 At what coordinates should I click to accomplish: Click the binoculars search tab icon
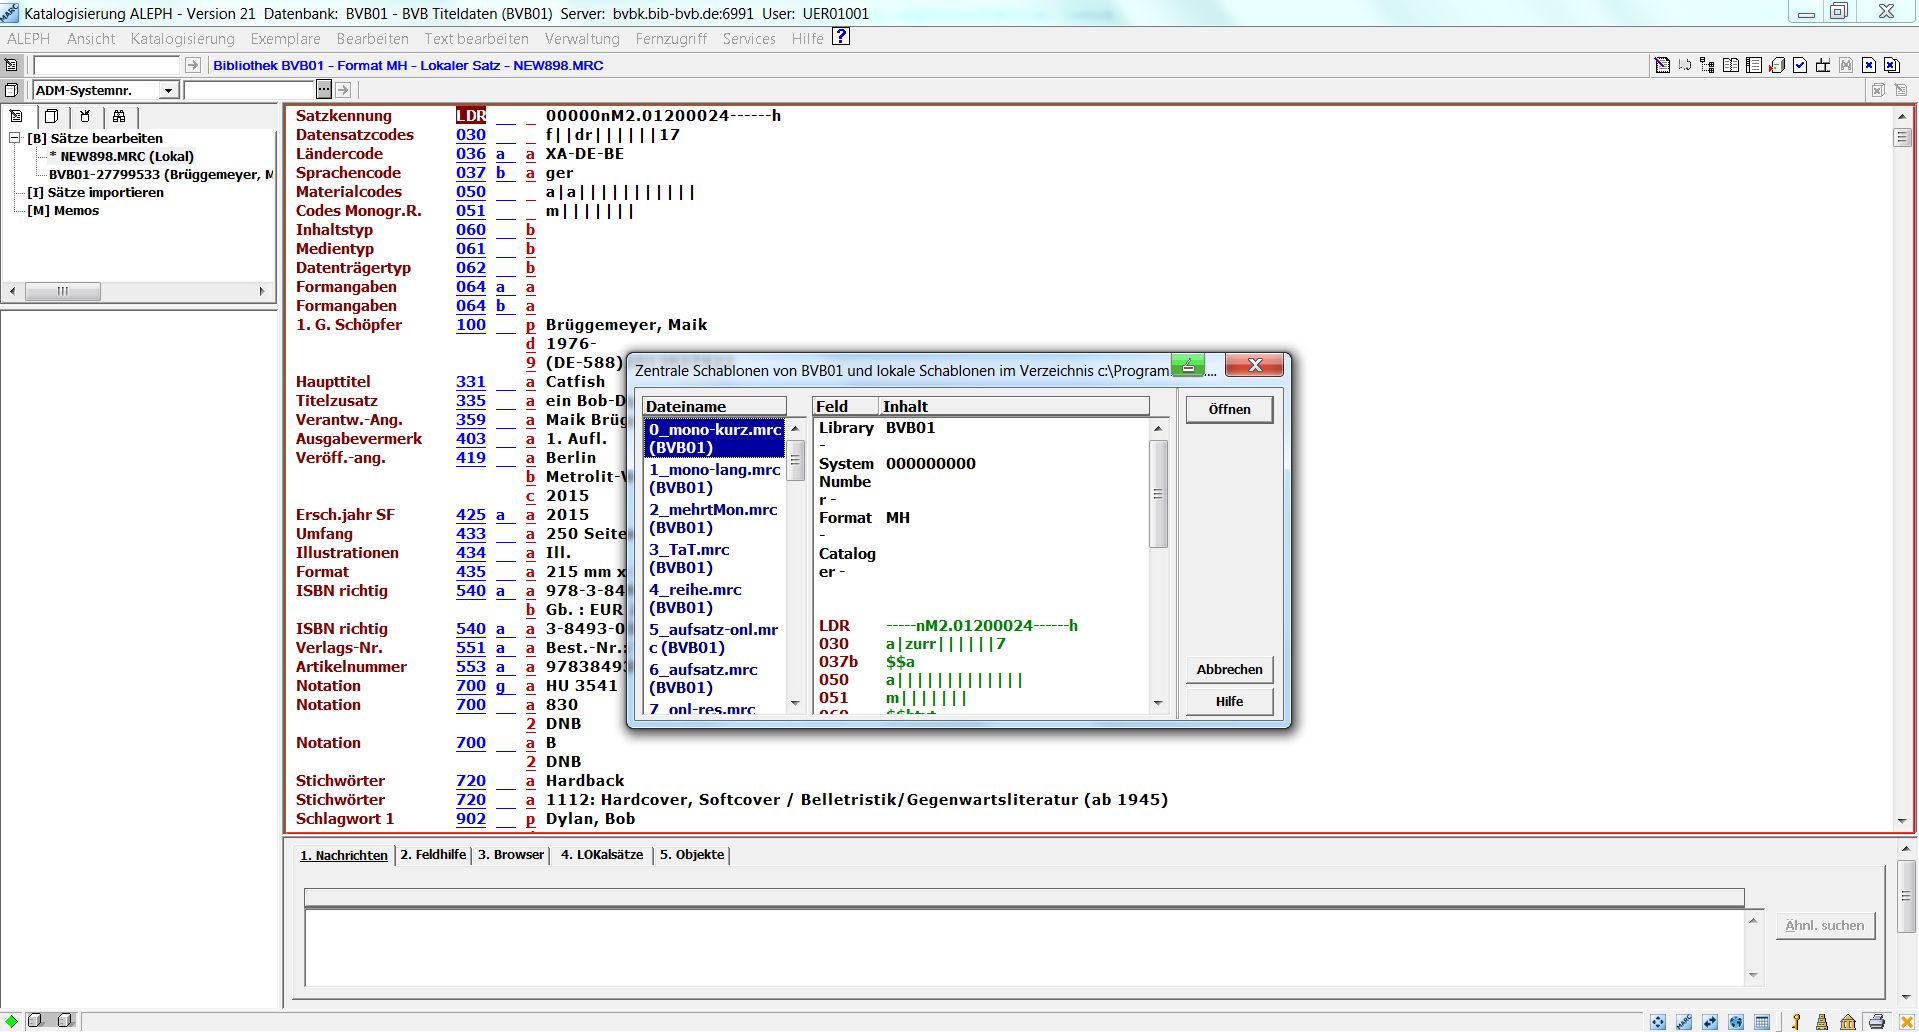pos(119,116)
